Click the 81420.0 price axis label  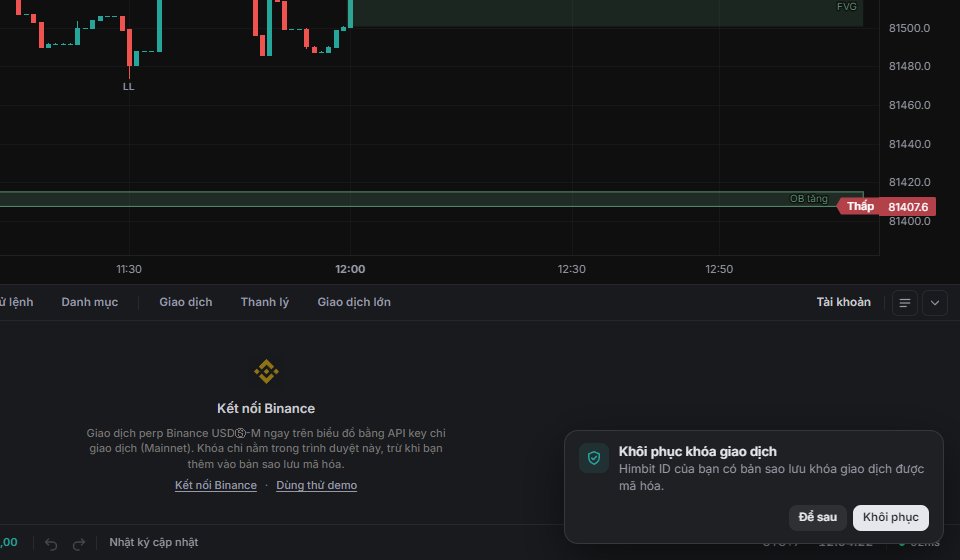[x=909, y=182]
